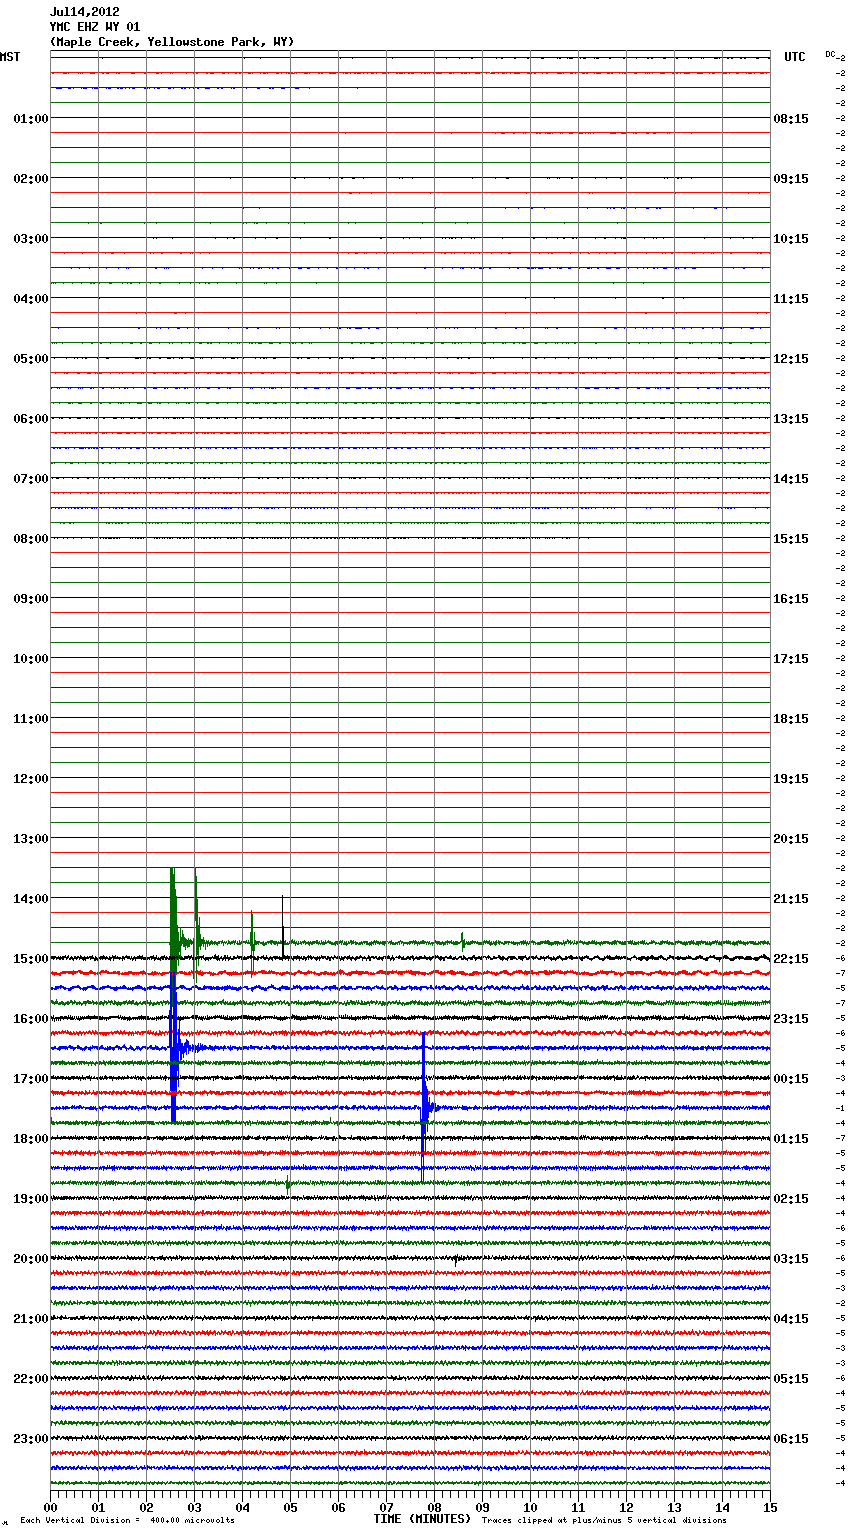Image resolution: width=850 pixels, height=1534 pixels.
Task: Select the 02:00 MST time label
Action: 31,179
